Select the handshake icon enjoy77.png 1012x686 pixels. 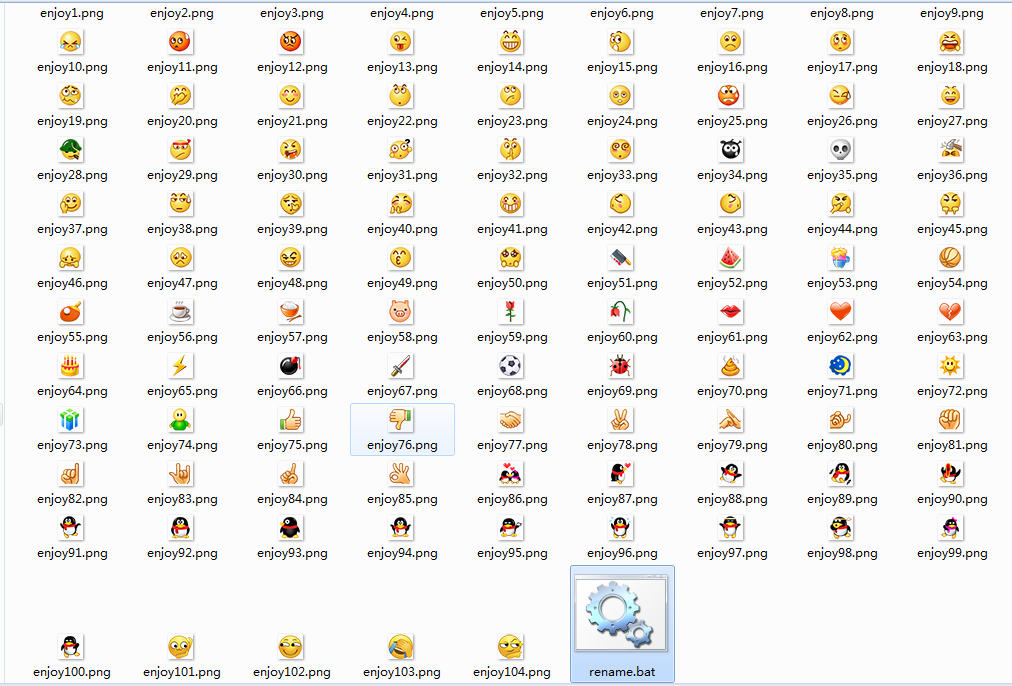point(511,420)
